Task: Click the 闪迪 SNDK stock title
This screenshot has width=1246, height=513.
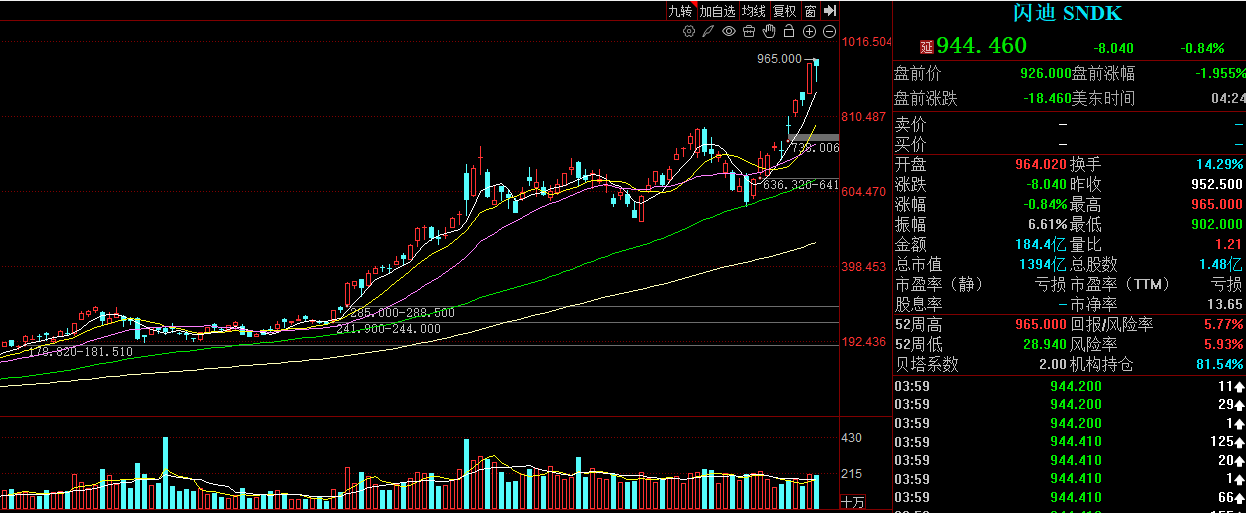Action: point(1067,13)
